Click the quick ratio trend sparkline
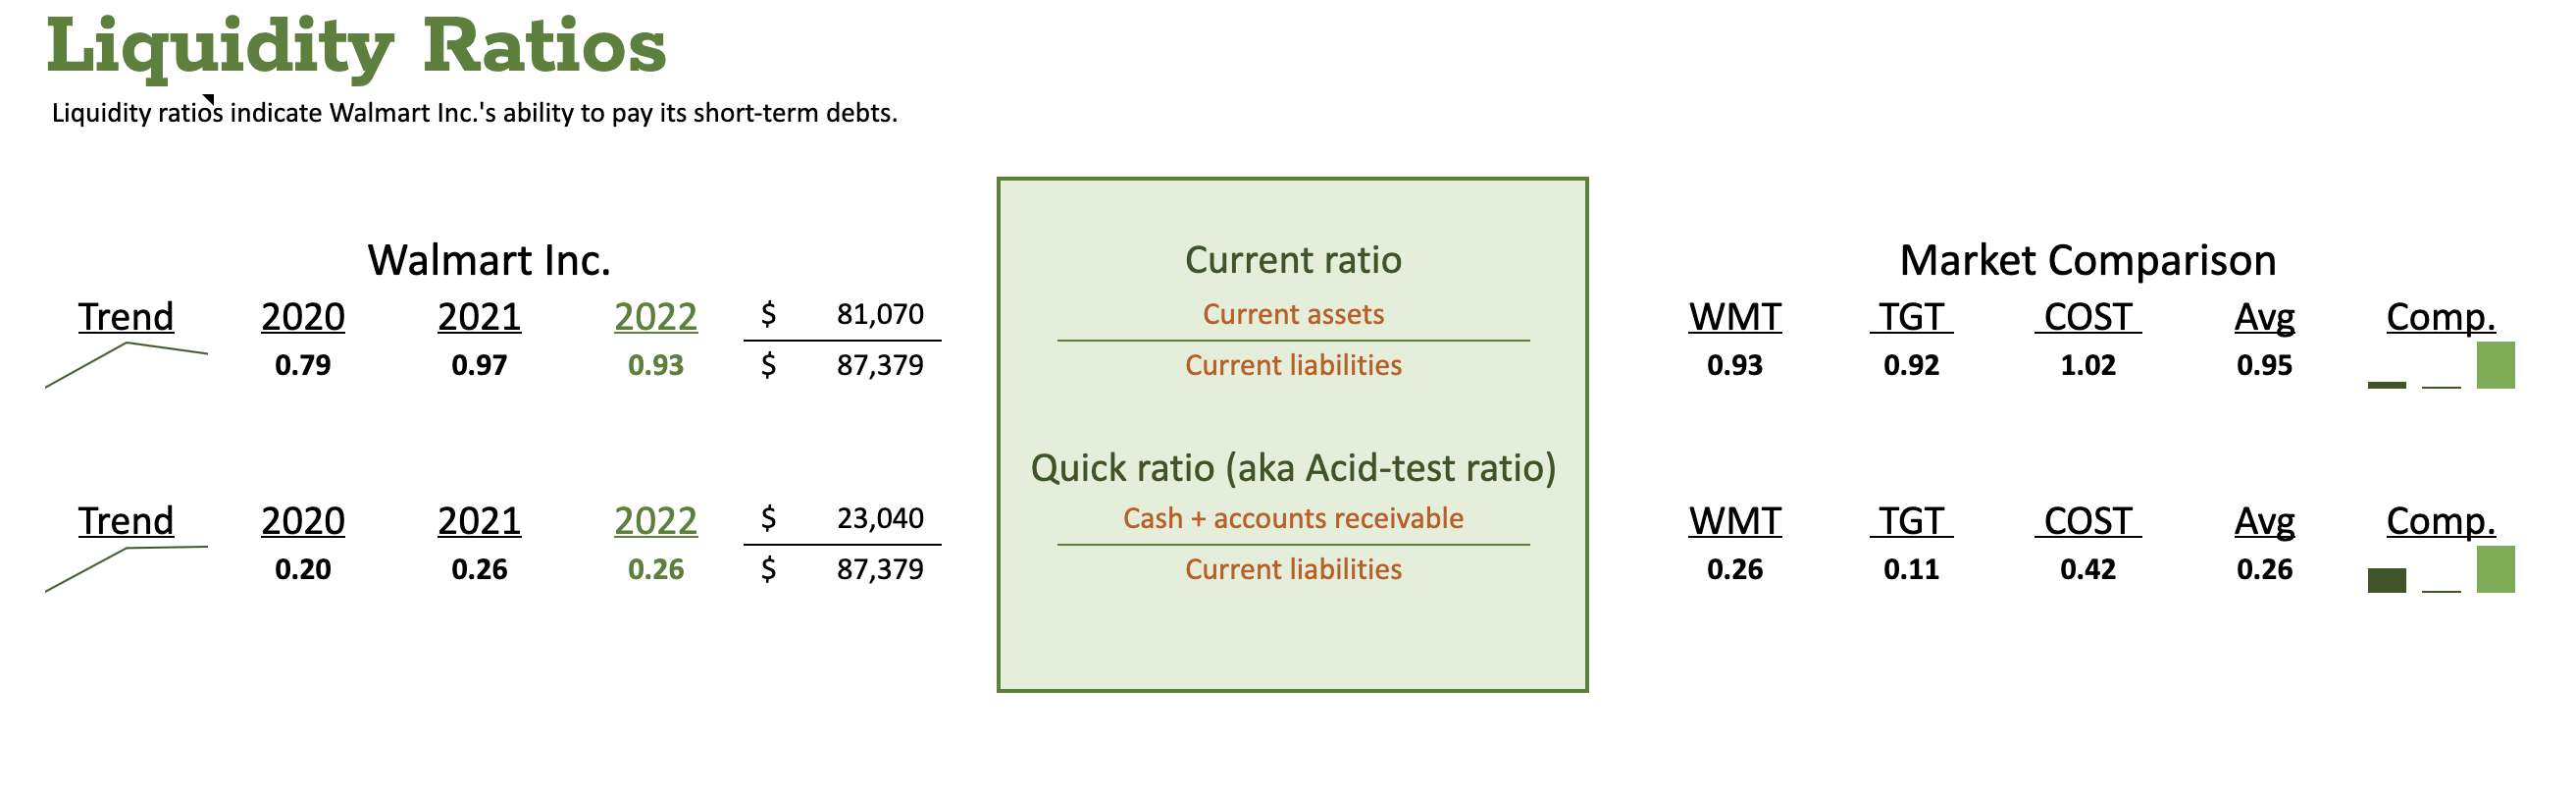This screenshot has height=795, width=2576. 126,569
